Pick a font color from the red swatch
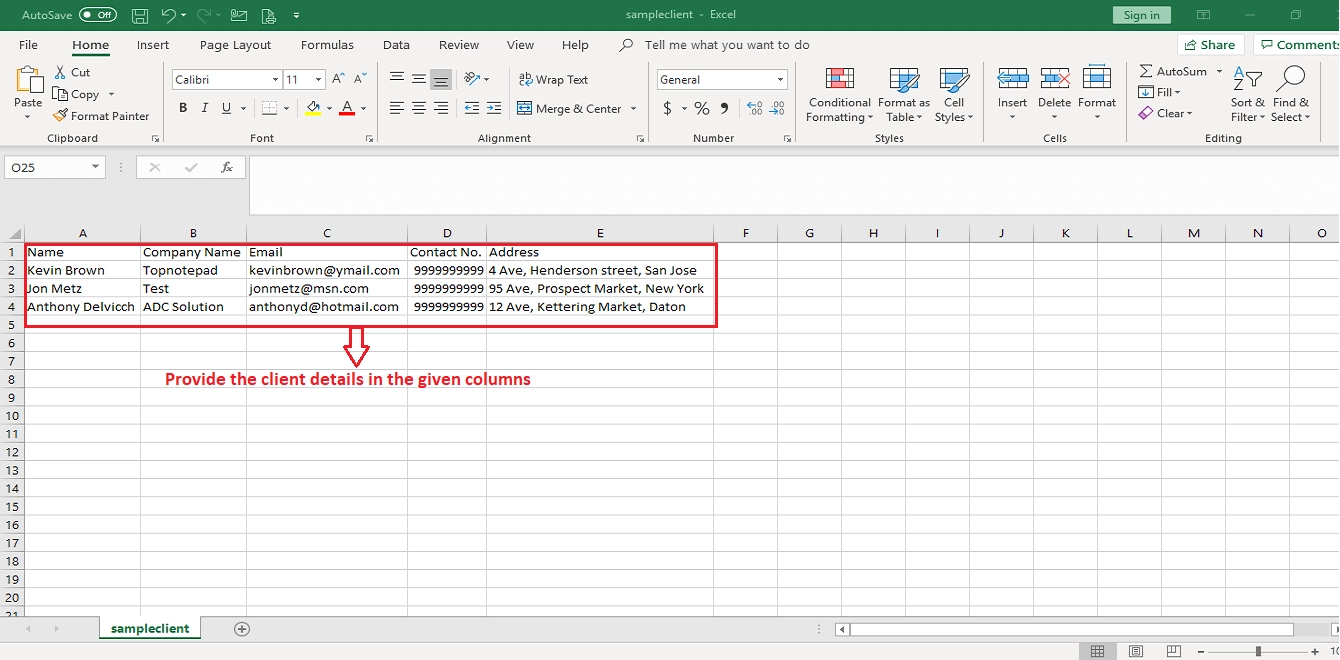Image resolution: width=1340 pixels, height=660 pixels. point(347,108)
